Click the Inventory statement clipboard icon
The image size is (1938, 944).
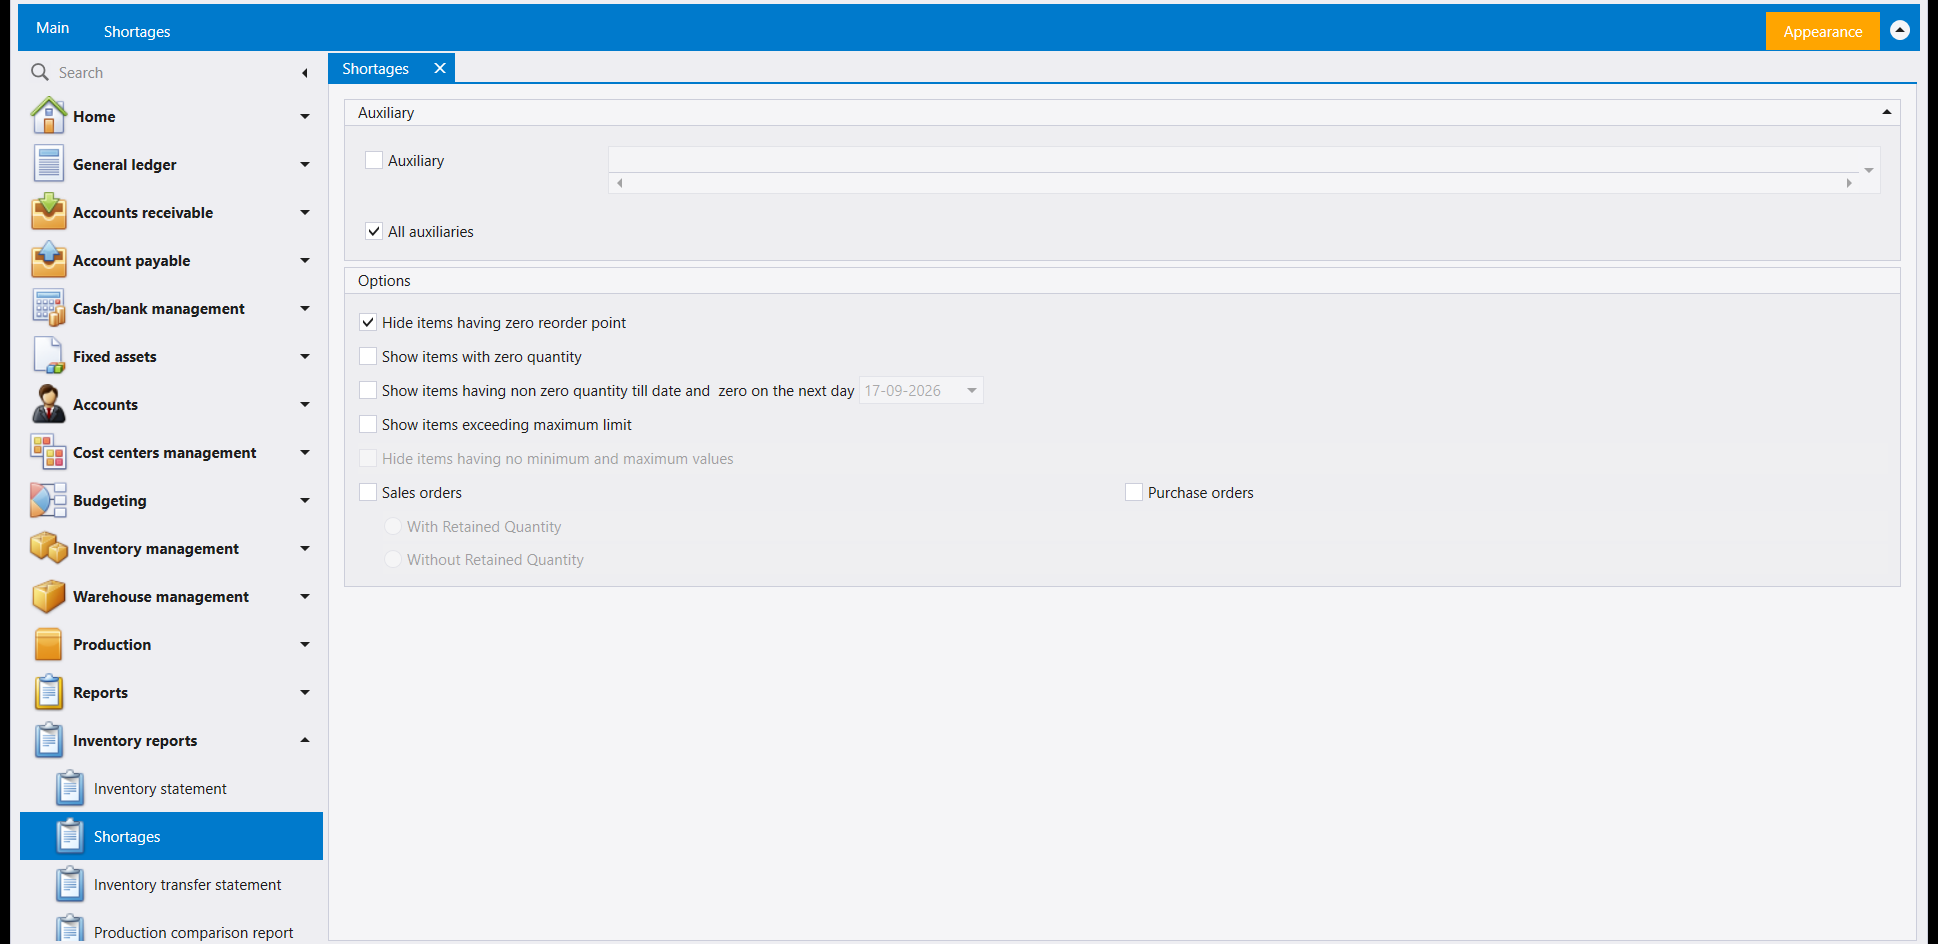[x=70, y=788]
